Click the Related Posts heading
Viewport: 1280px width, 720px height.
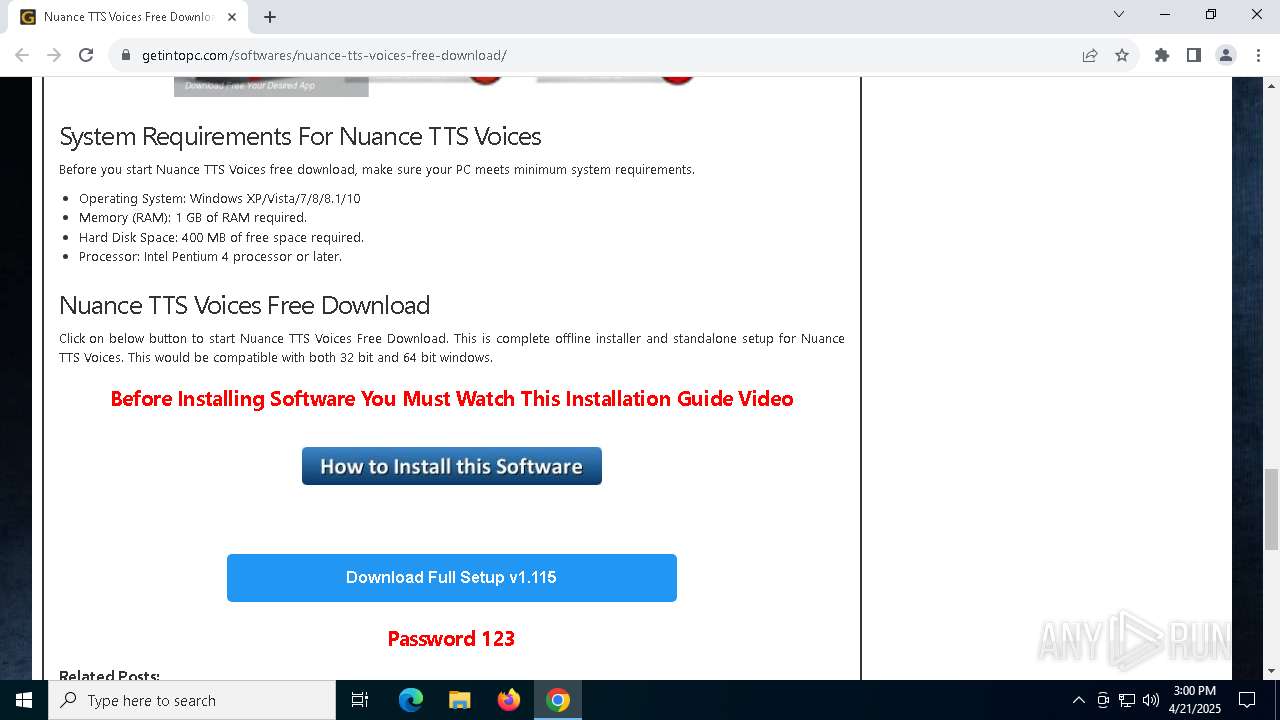tap(109, 676)
